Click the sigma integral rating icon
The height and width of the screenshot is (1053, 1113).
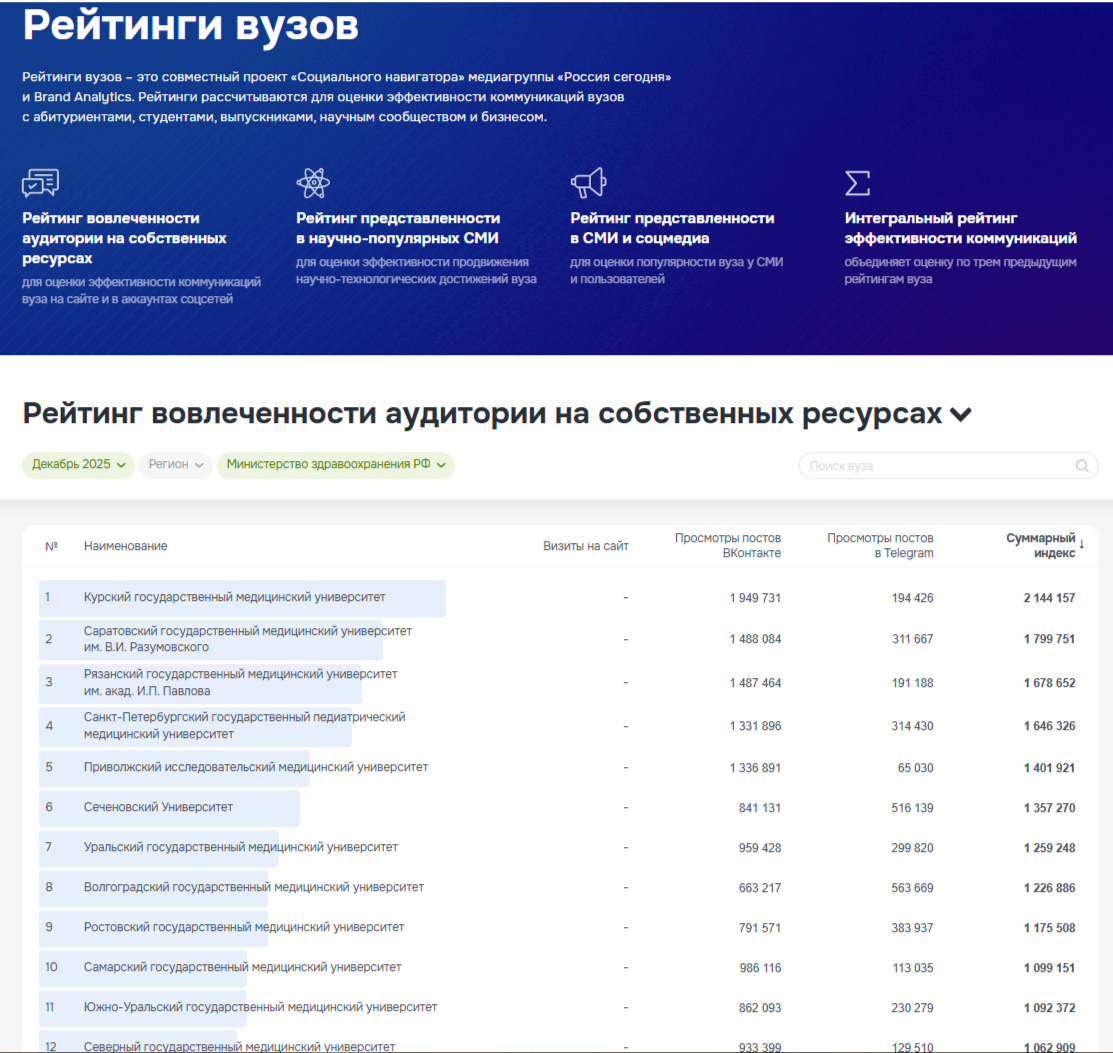[x=857, y=183]
